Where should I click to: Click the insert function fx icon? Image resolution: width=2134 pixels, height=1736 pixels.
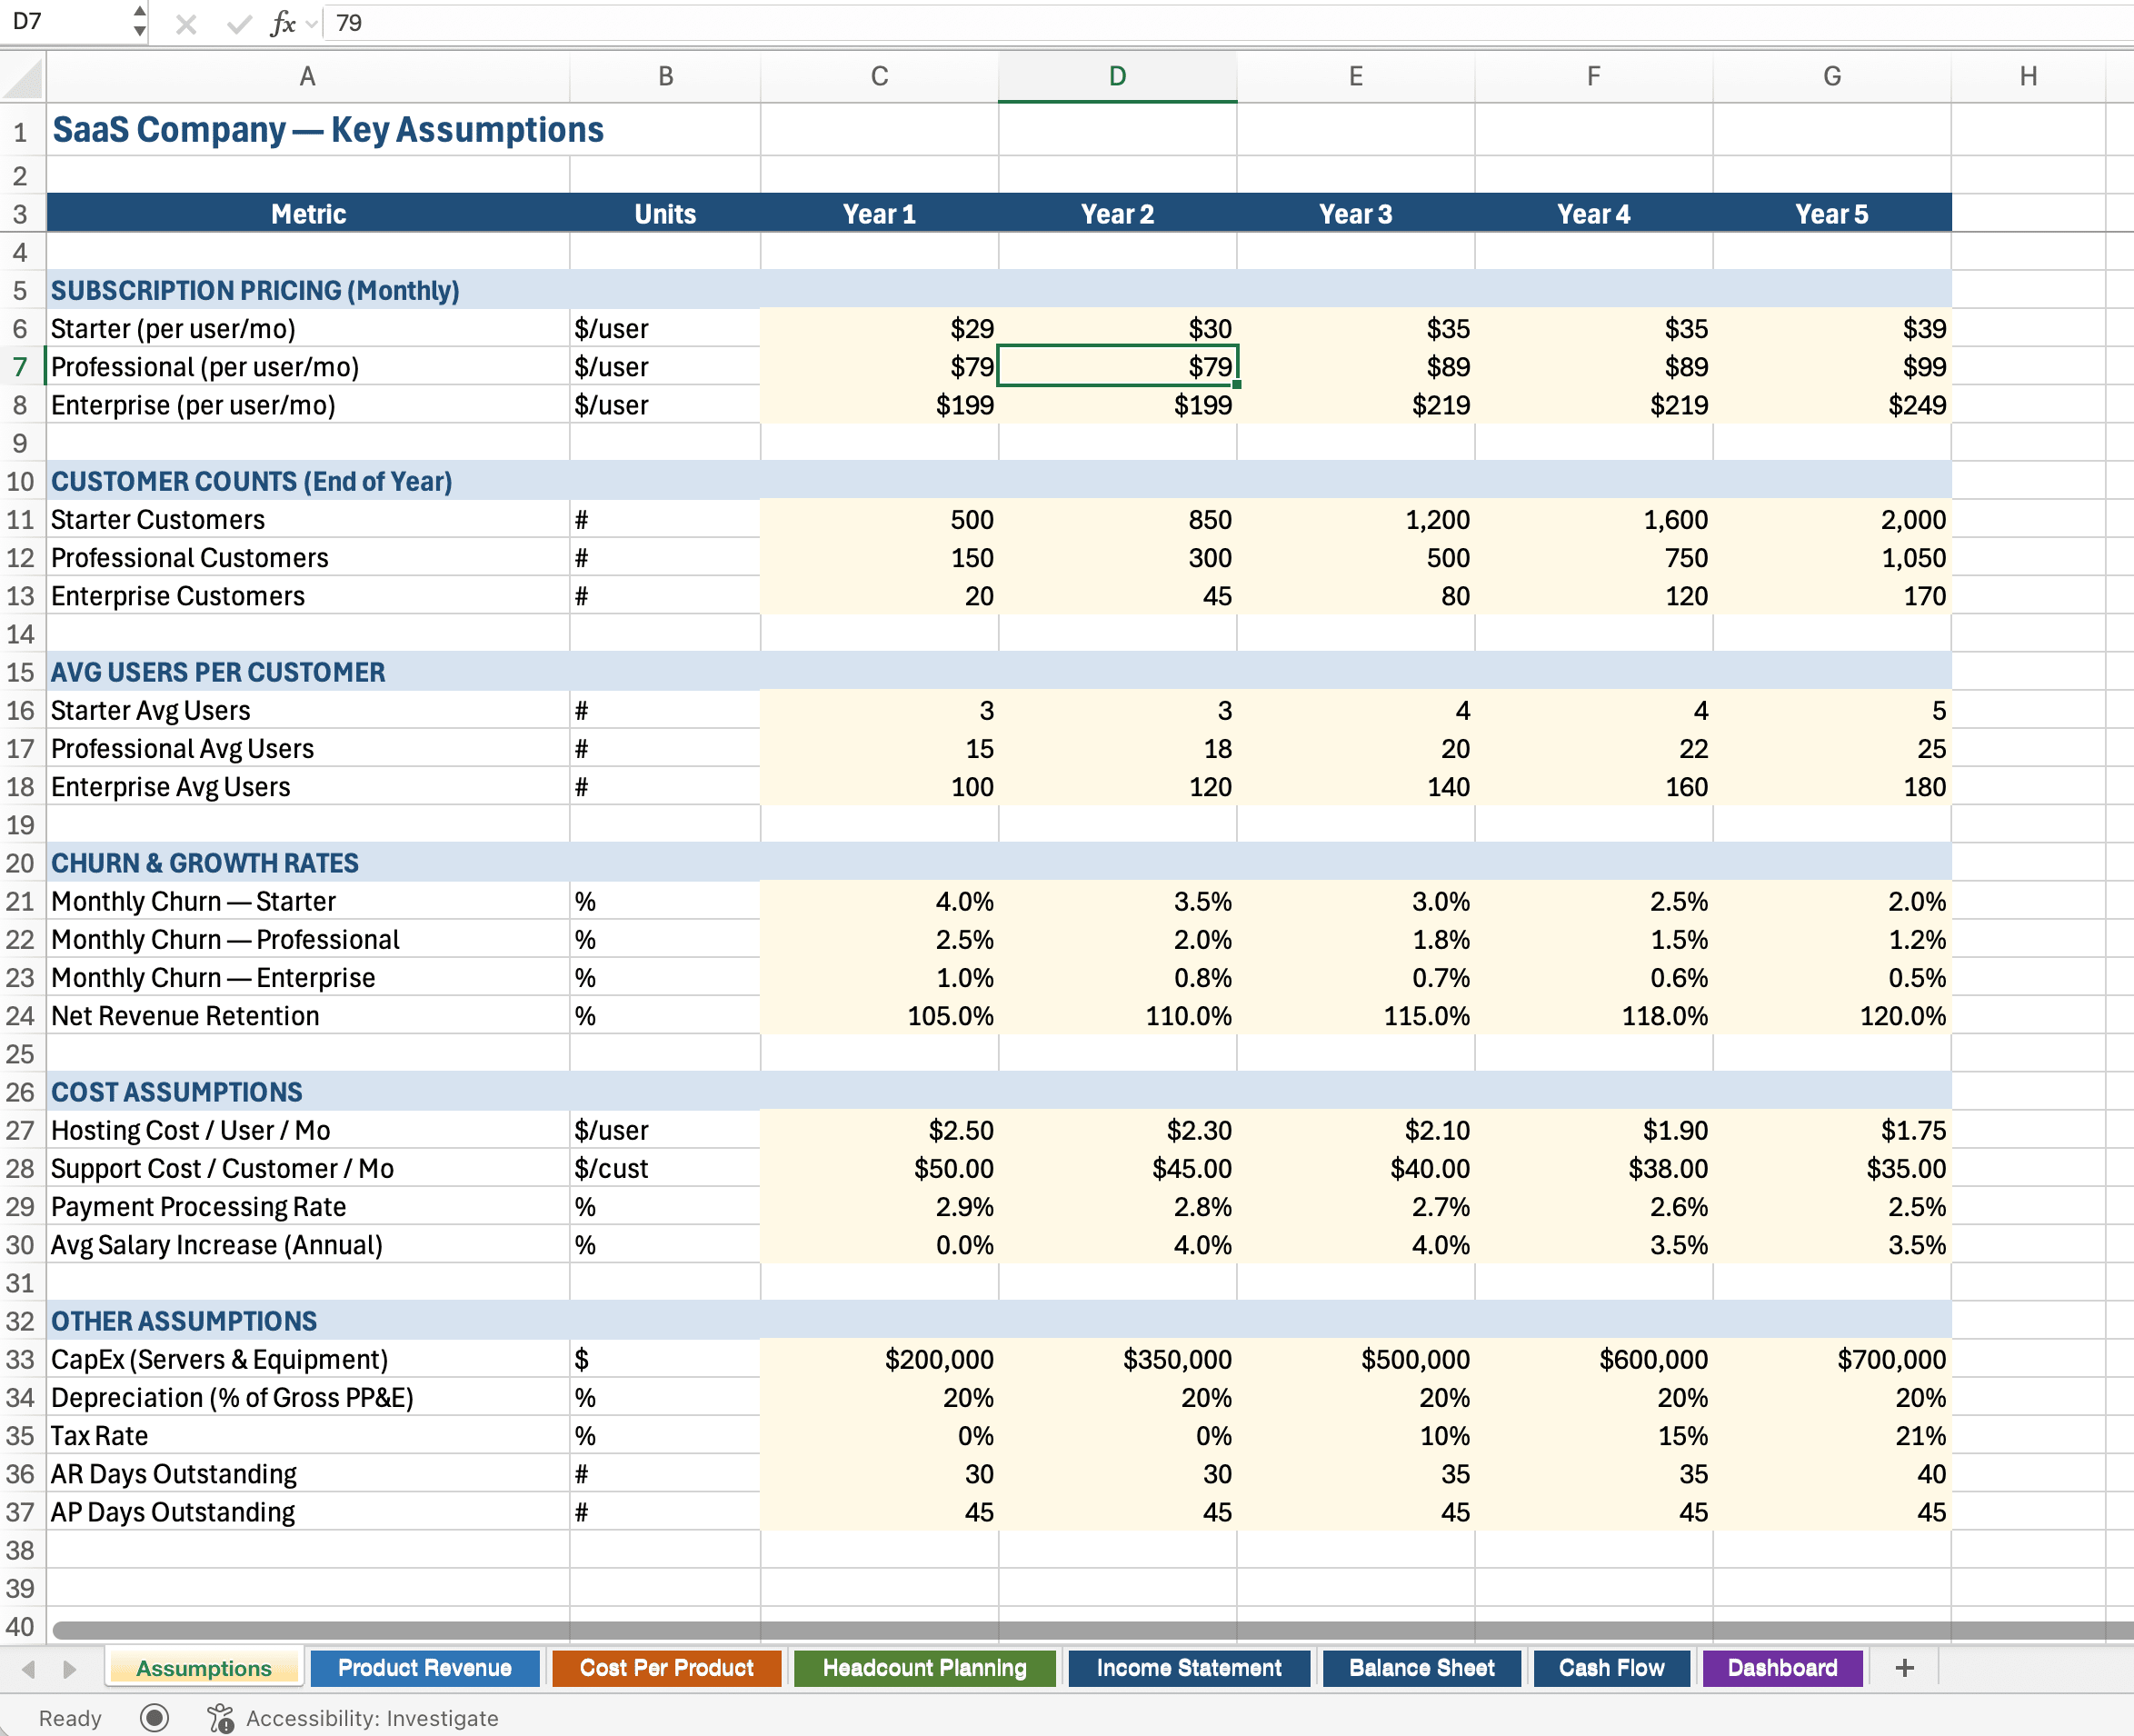pyautogui.click(x=283, y=23)
